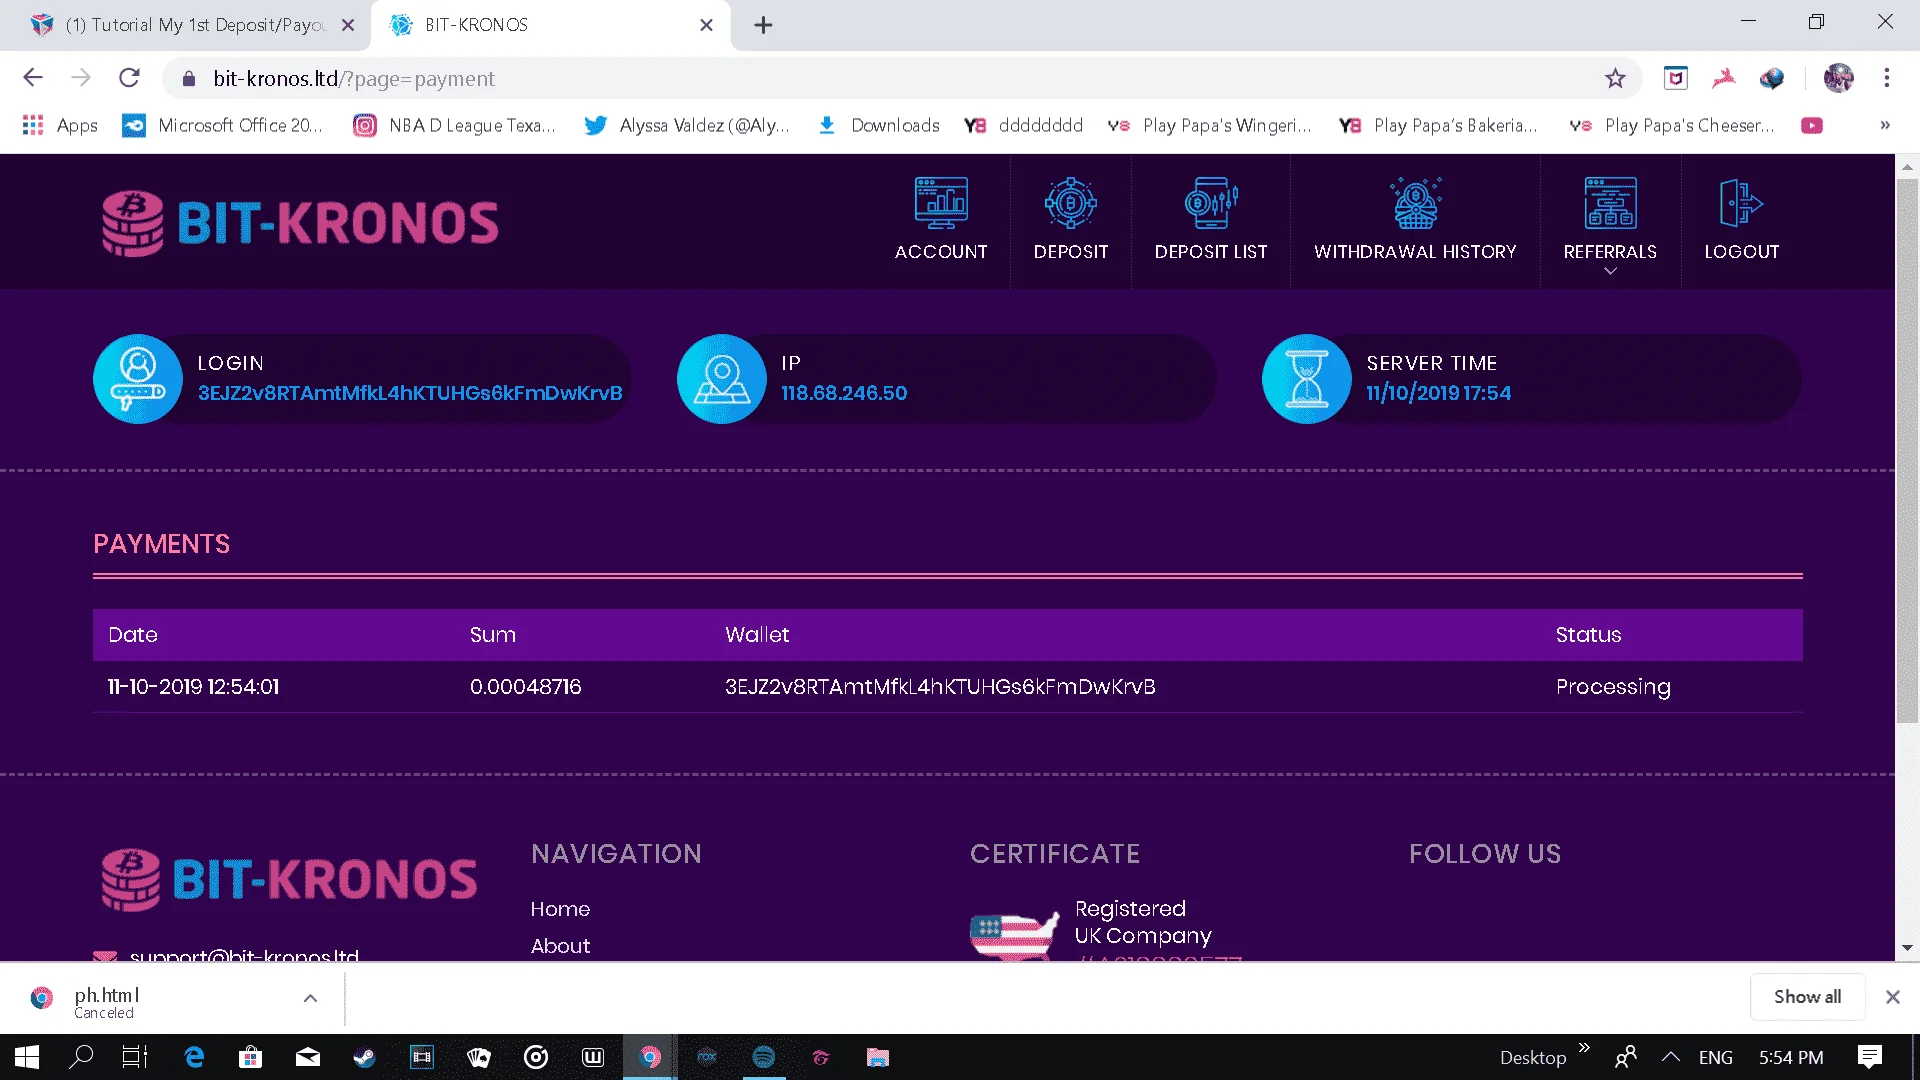
Task: Open the Referrals menu icon
Action: pos(1610,202)
